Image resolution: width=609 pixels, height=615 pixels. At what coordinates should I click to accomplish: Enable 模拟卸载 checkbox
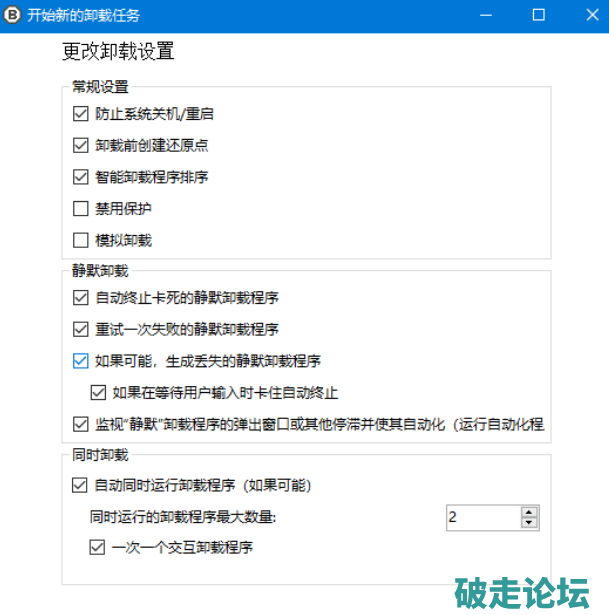tap(81, 240)
